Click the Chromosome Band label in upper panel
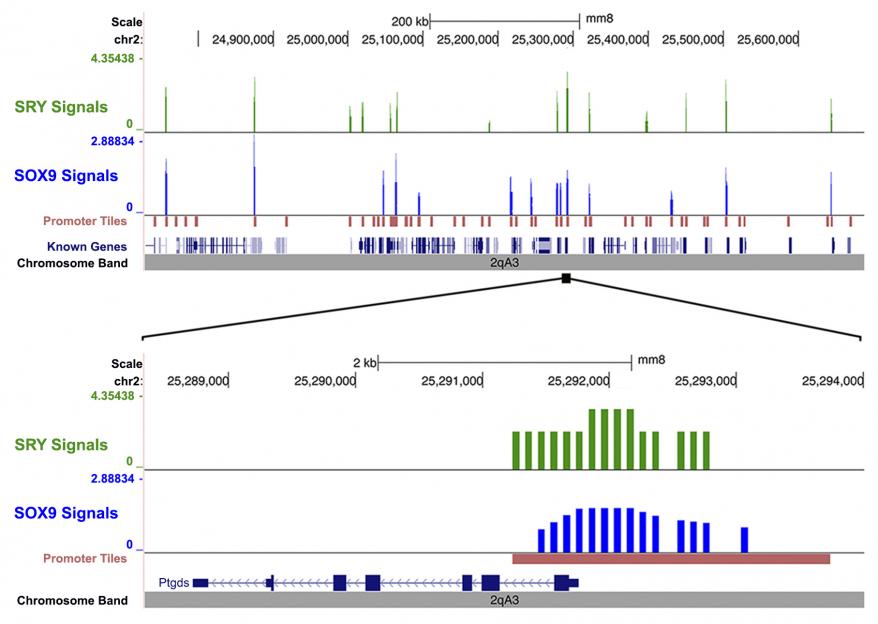This screenshot has width=878, height=624. click(x=73, y=263)
